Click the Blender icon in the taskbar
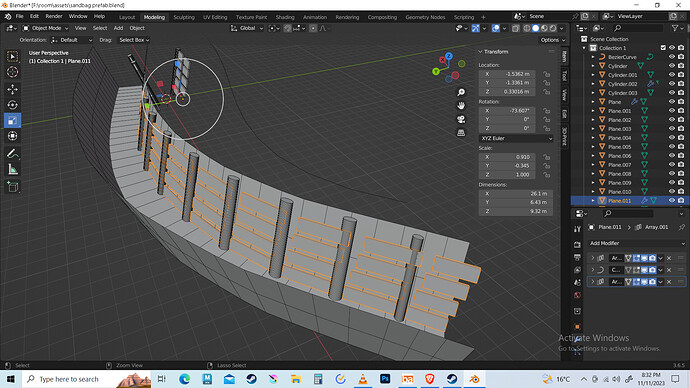 [474, 379]
